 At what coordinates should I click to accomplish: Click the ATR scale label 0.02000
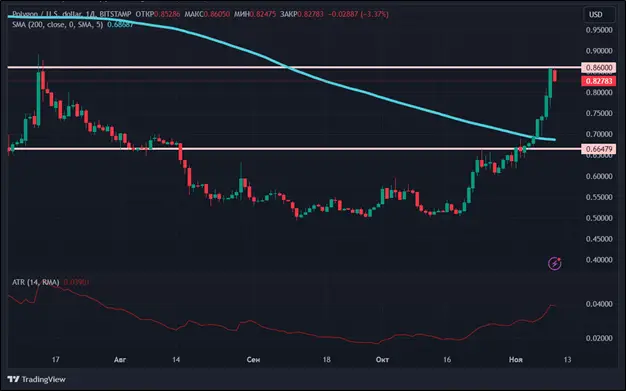(599, 338)
